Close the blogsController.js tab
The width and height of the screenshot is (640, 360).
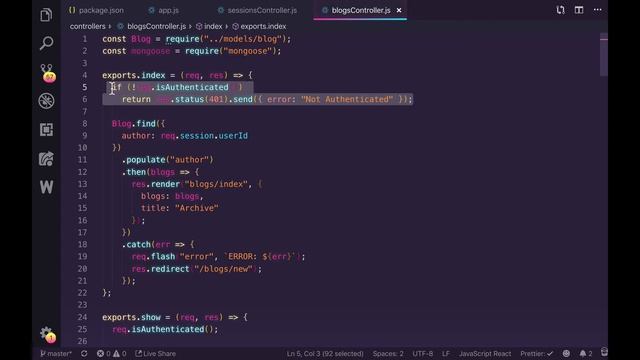tap(399, 10)
